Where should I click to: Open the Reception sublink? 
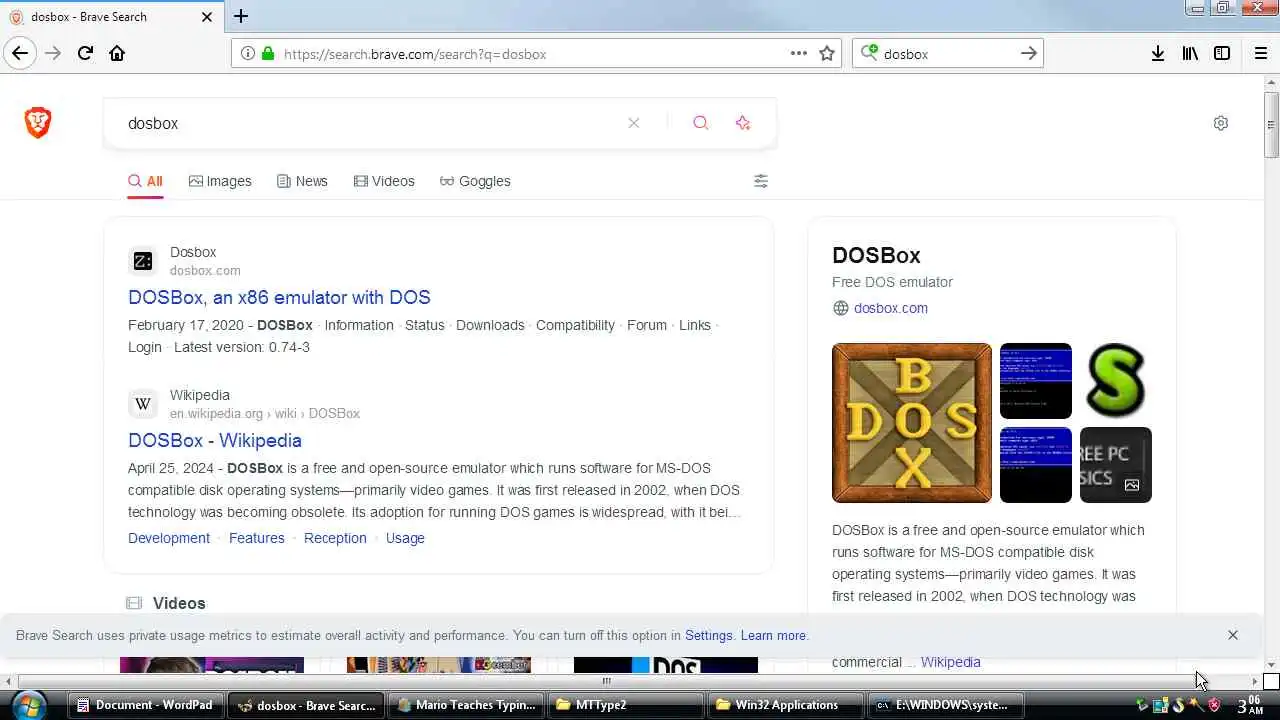335,538
